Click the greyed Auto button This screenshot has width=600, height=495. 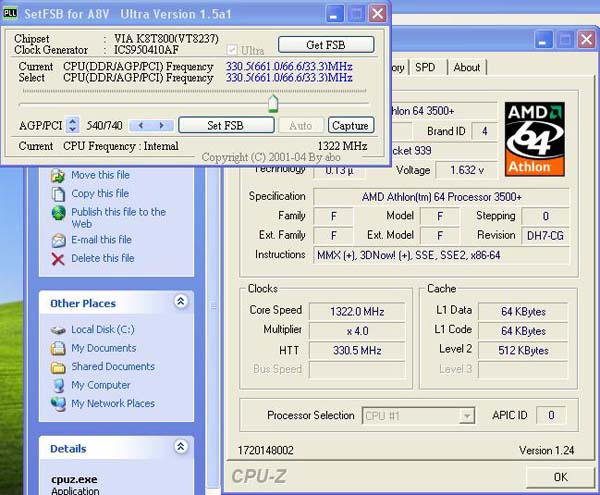coord(301,125)
